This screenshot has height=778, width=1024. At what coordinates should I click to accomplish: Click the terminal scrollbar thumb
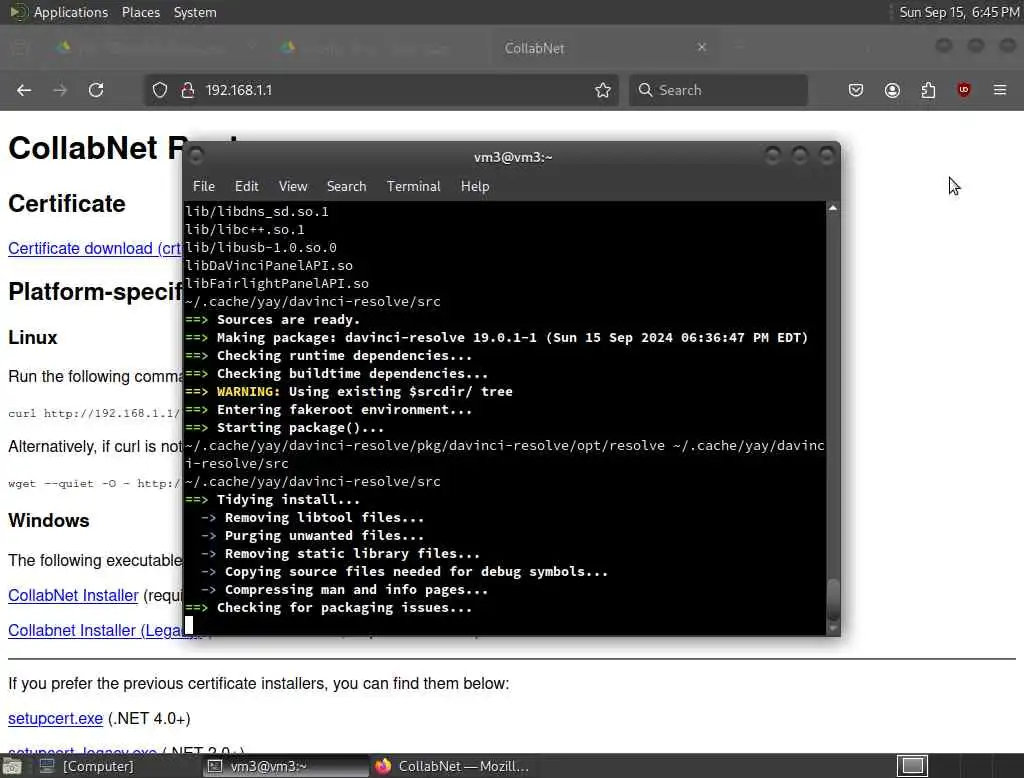(x=833, y=600)
